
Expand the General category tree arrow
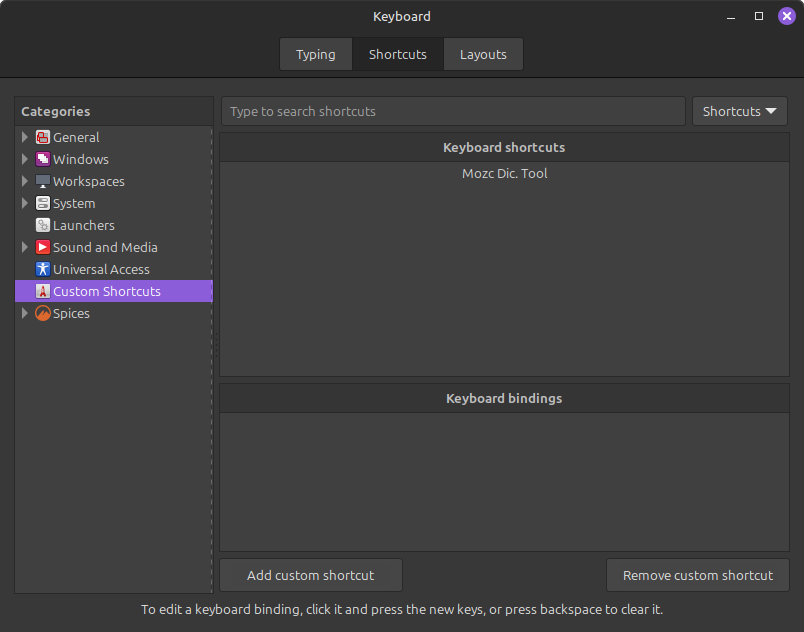pyautogui.click(x=25, y=138)
